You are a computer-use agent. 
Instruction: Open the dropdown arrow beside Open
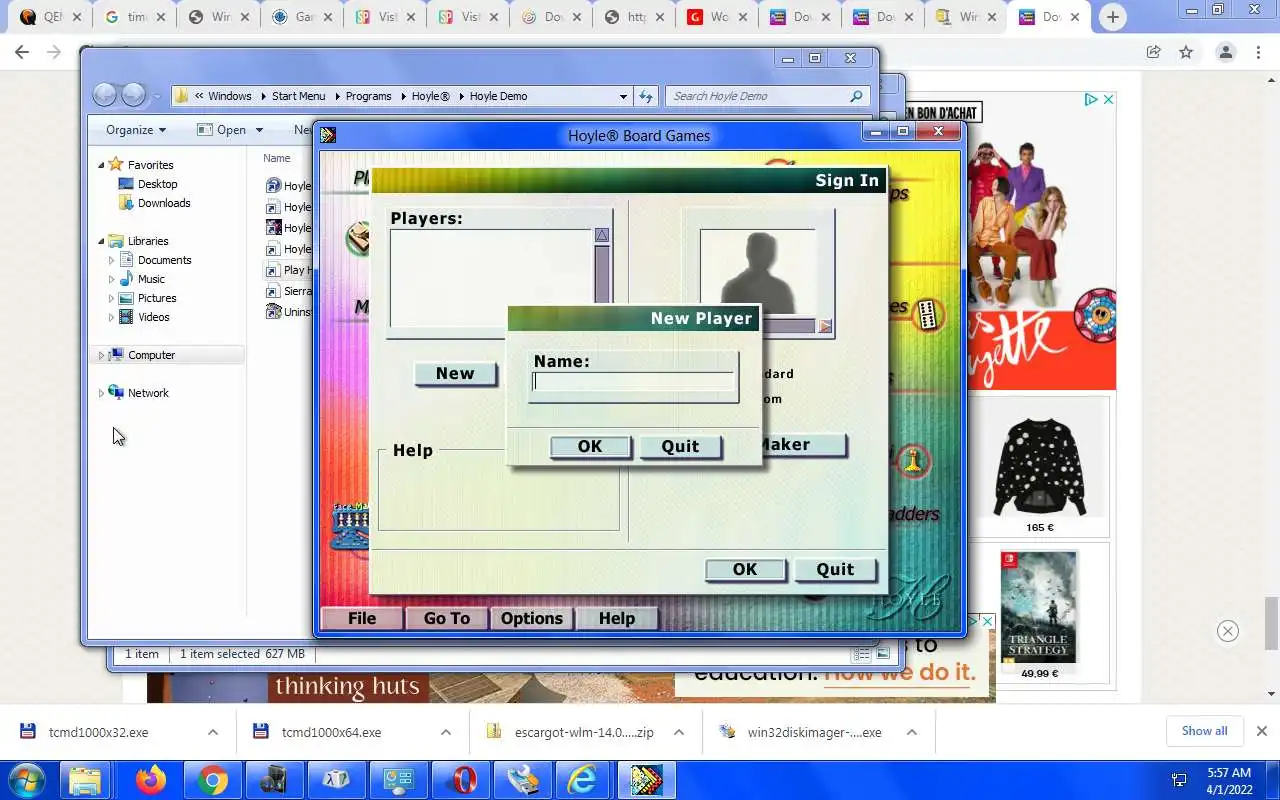tap(259, 130)
